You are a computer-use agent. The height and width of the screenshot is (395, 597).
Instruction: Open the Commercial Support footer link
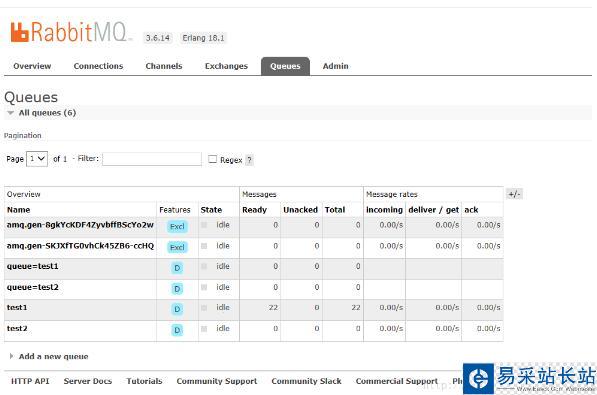pos(397,381)
